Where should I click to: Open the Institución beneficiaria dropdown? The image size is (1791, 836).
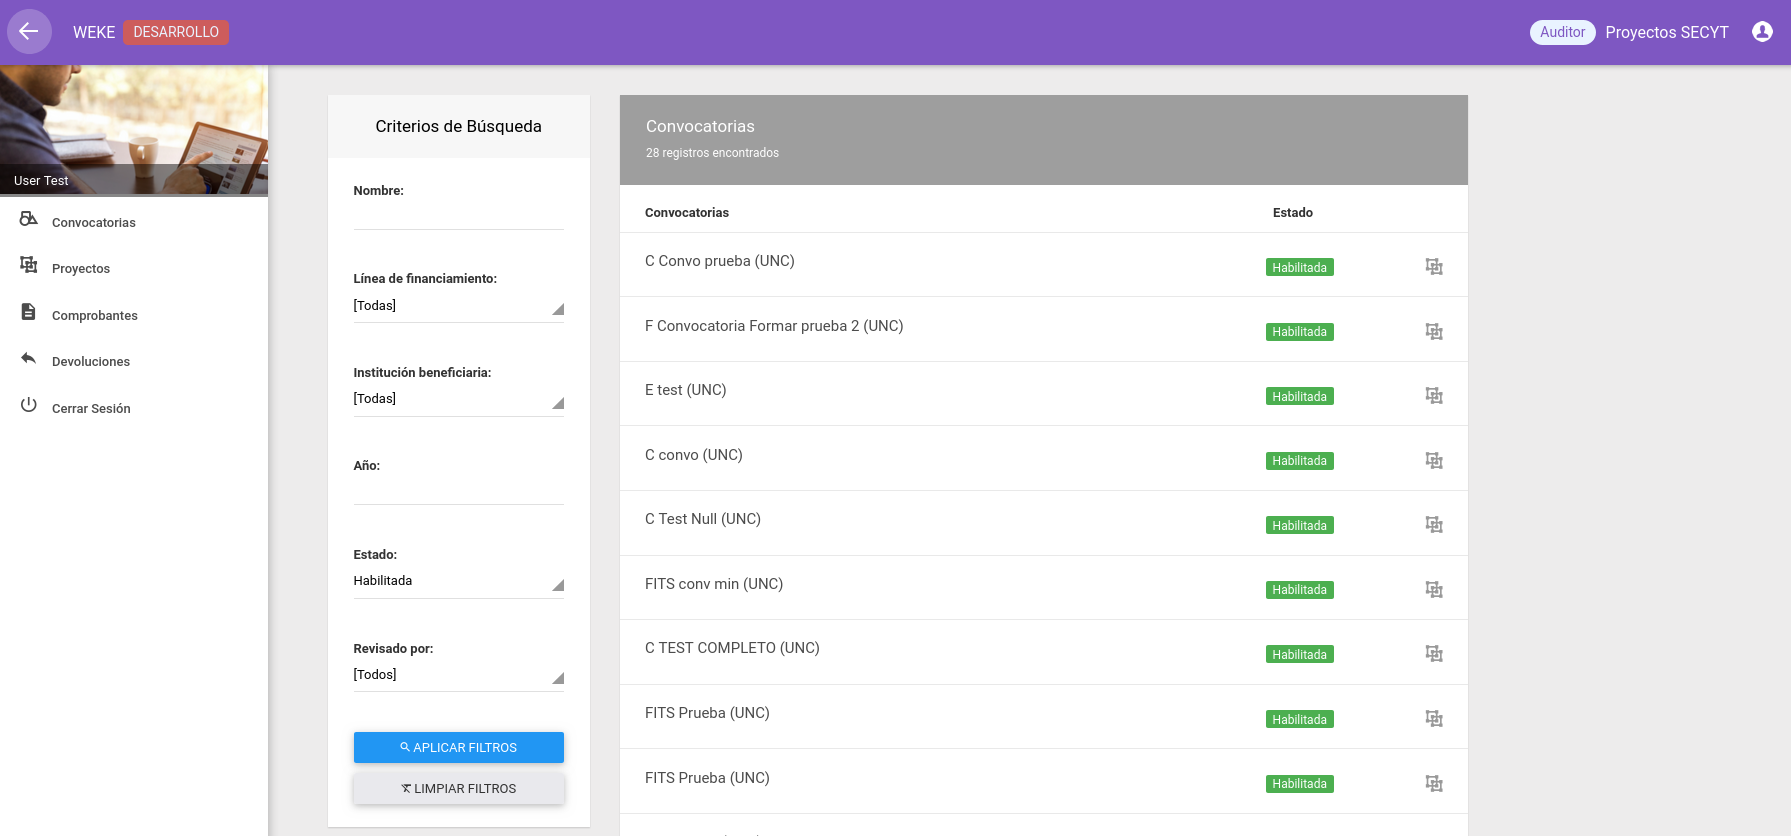click(458, 399)
